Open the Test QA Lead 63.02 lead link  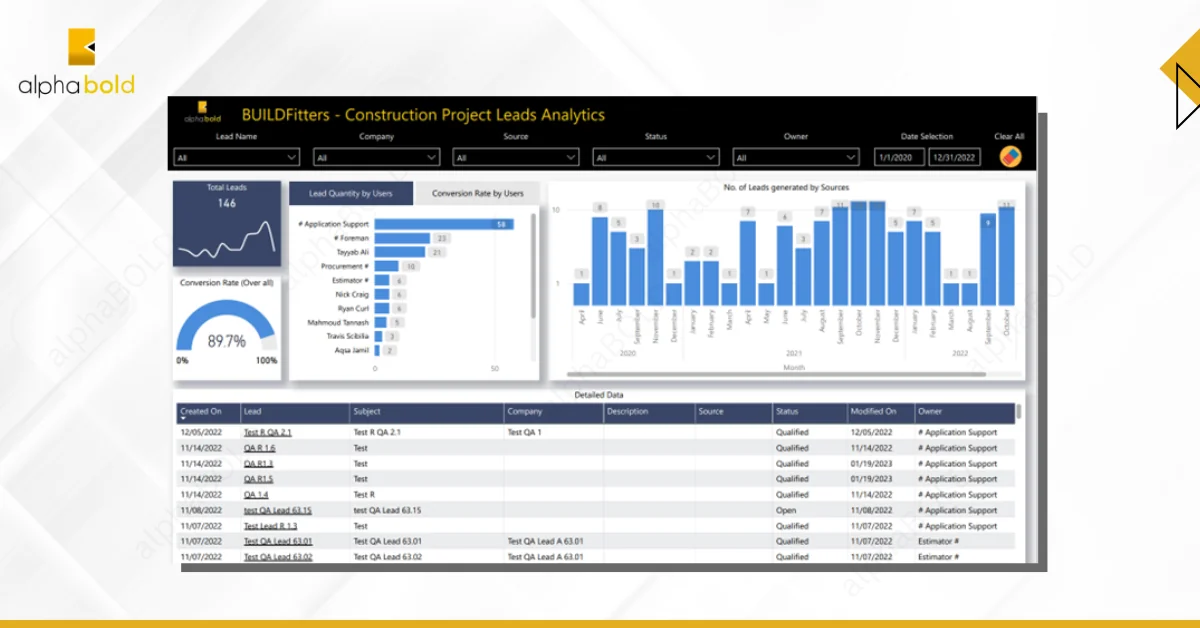point(279,557)
